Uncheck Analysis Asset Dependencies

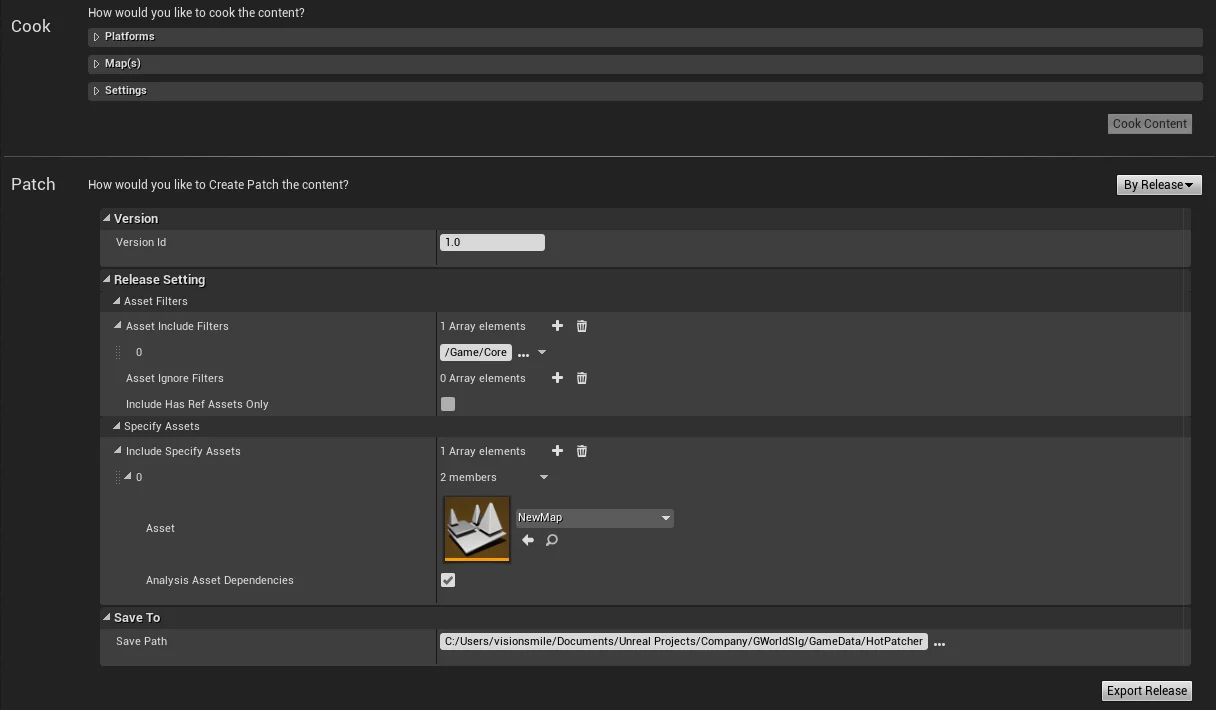coord(448,580)
